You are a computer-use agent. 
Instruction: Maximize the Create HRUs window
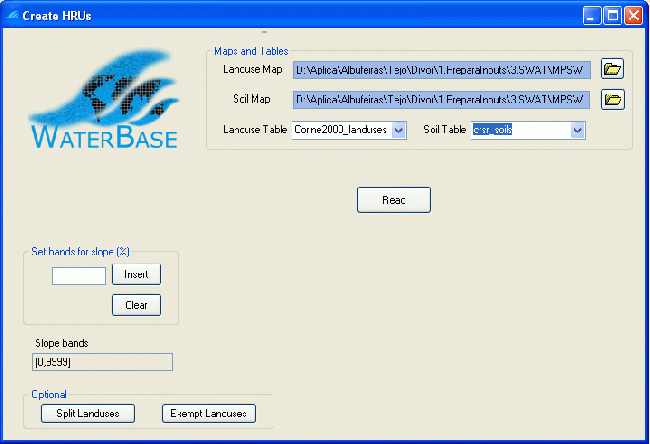614,15
